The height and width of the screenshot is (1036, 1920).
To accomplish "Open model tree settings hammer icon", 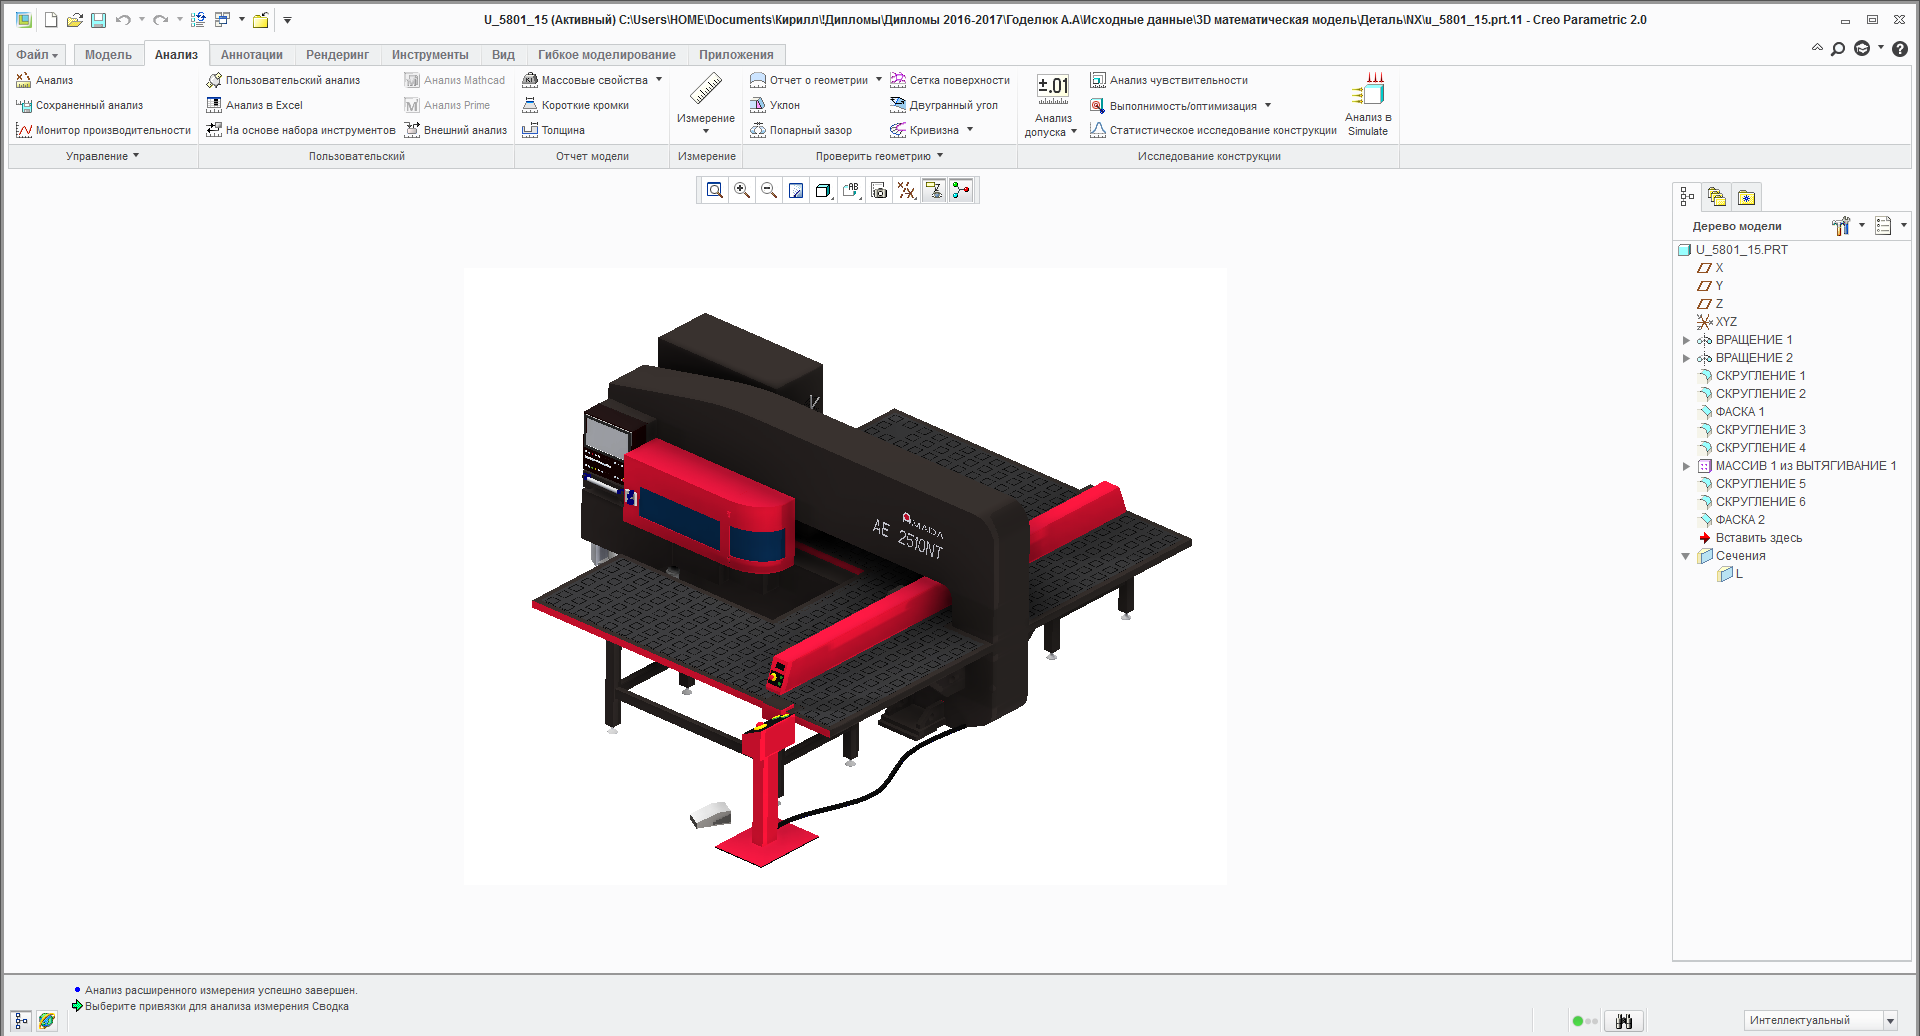I will point(1841,226).
